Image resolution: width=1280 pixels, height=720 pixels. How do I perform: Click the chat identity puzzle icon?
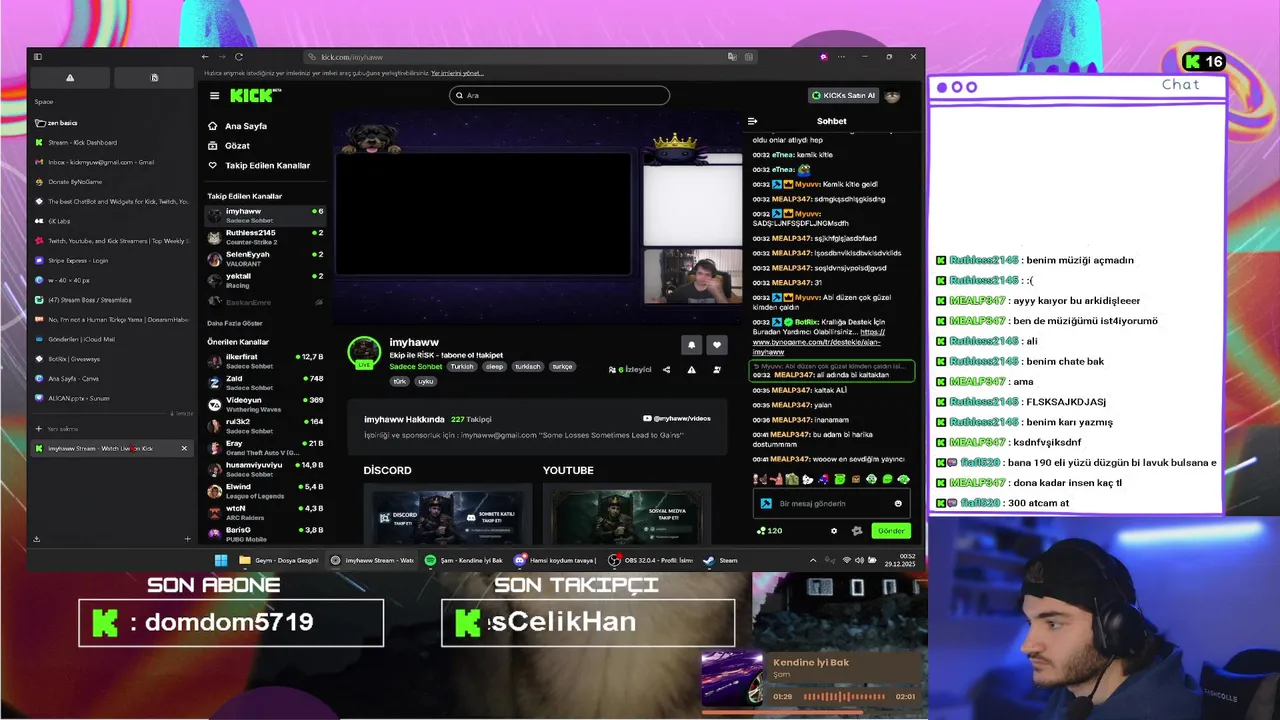point(856,531)
